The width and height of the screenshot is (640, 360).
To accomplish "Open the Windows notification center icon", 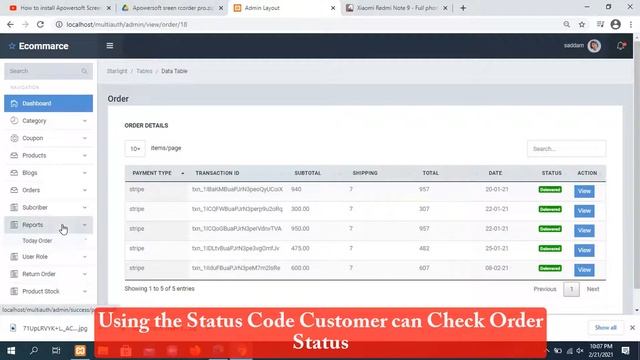I will 625,350.
